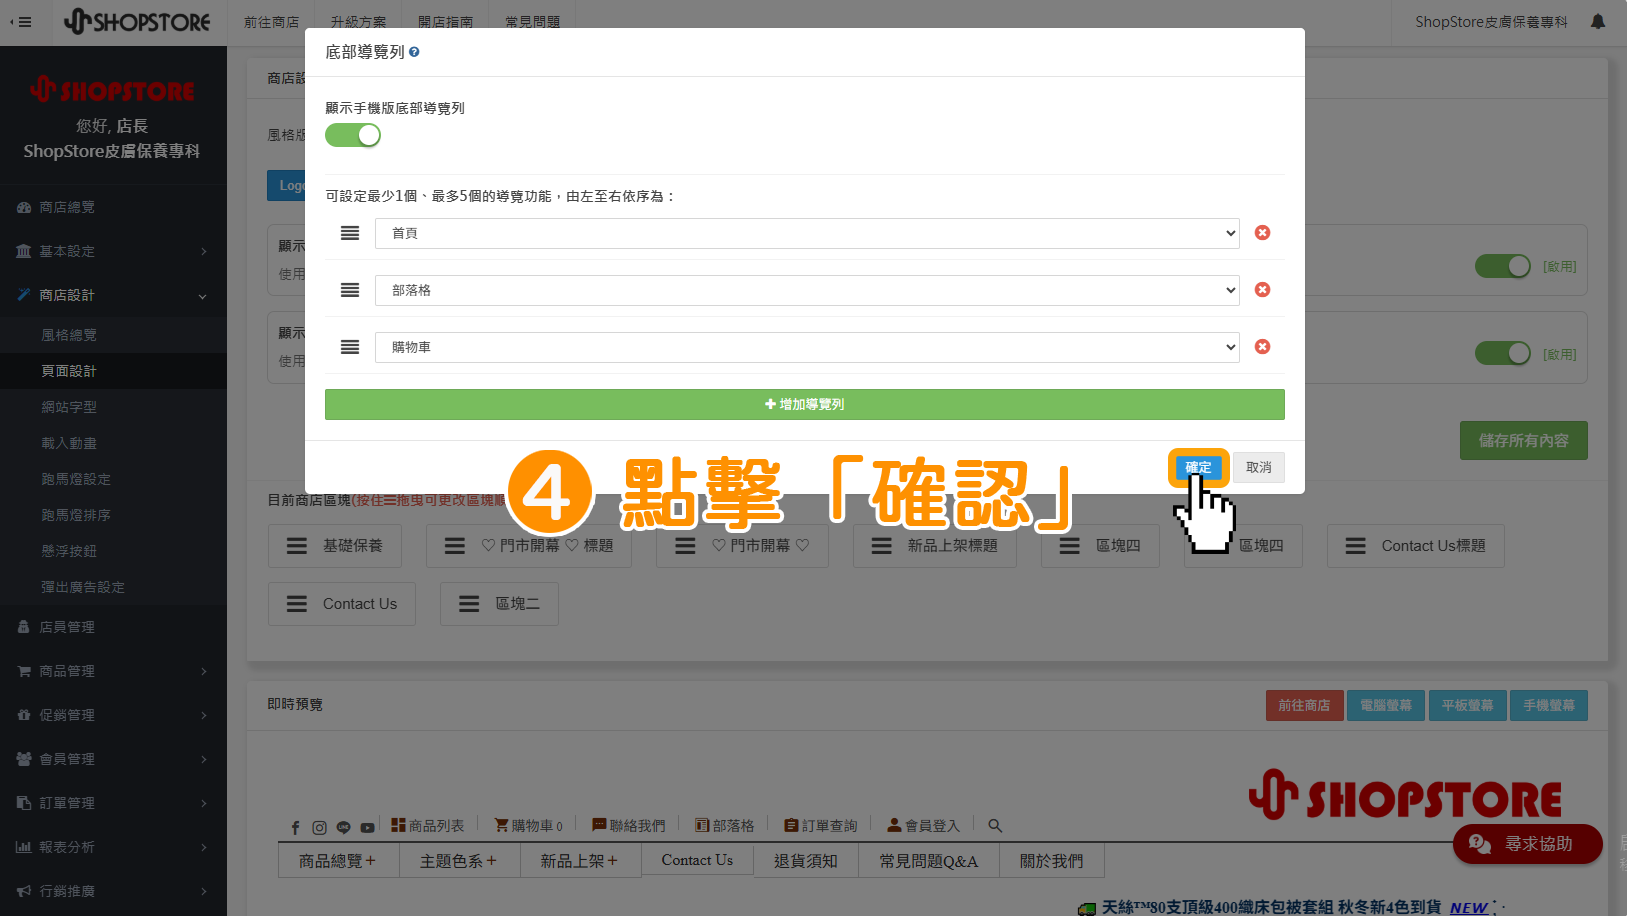The height and width of the screenshot is (916, 1627).
Task: Click drag handle of Contact Us block
Action: coord(297,604)
